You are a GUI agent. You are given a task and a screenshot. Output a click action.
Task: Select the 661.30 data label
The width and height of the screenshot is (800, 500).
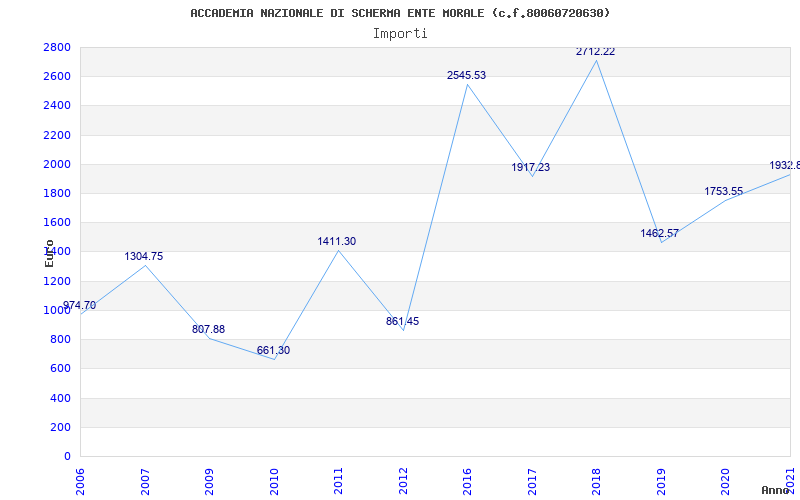(273, 351)
